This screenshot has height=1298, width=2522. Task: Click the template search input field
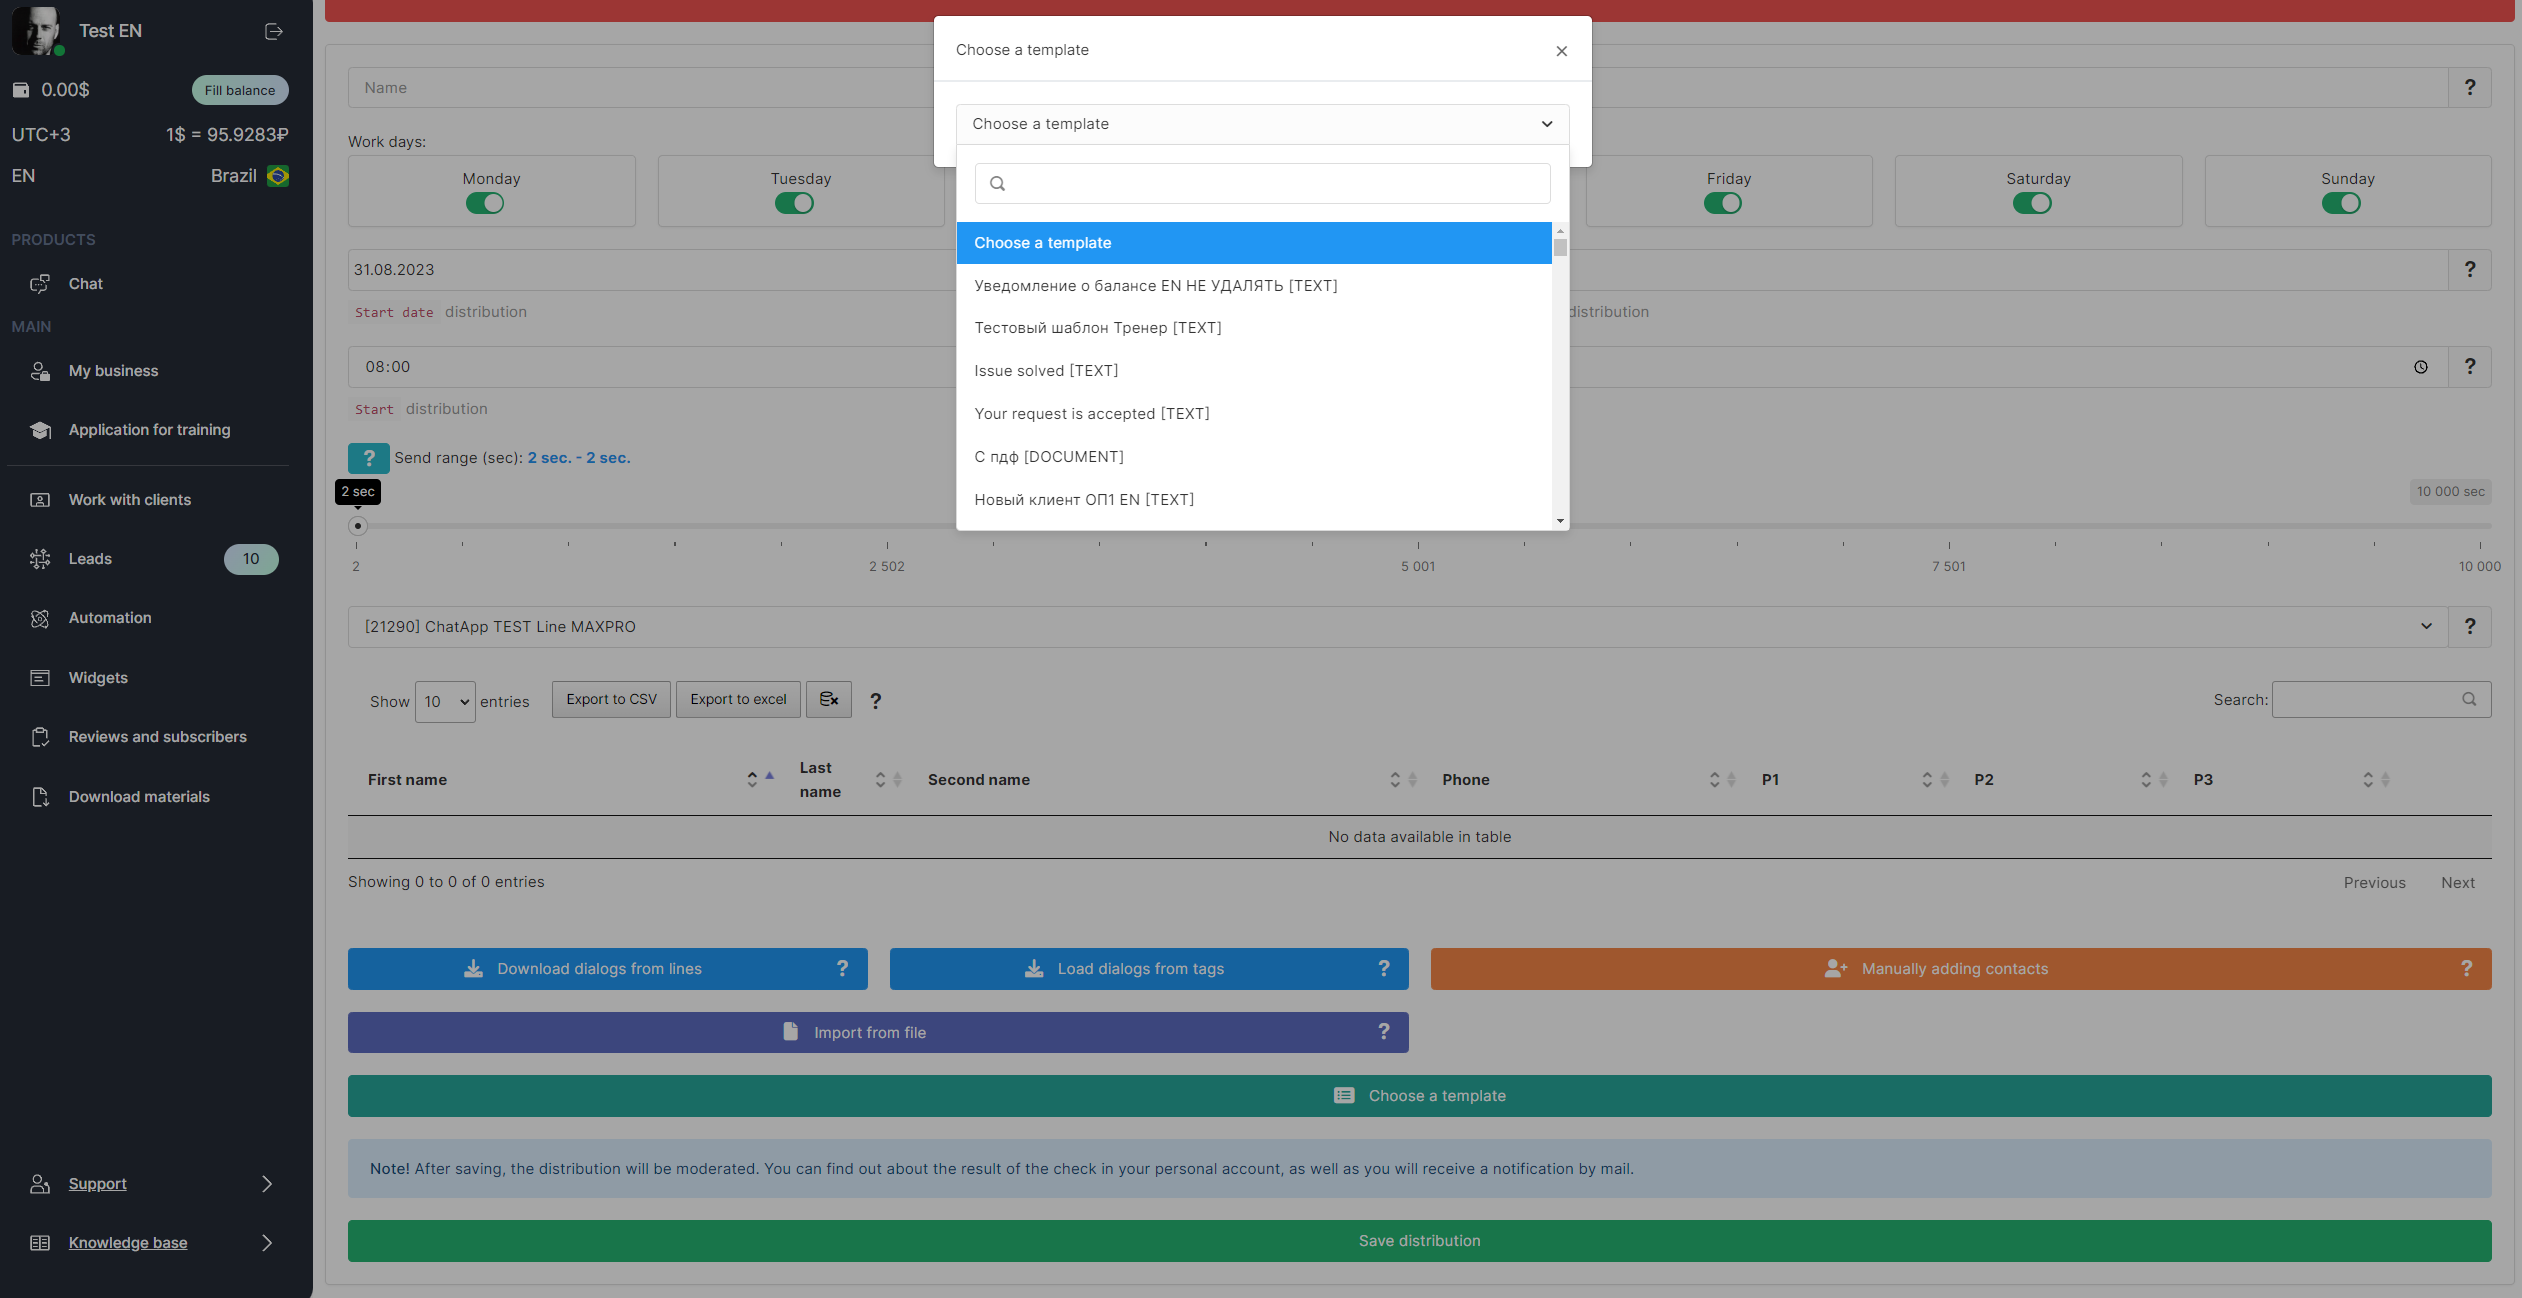point(1261,184)
